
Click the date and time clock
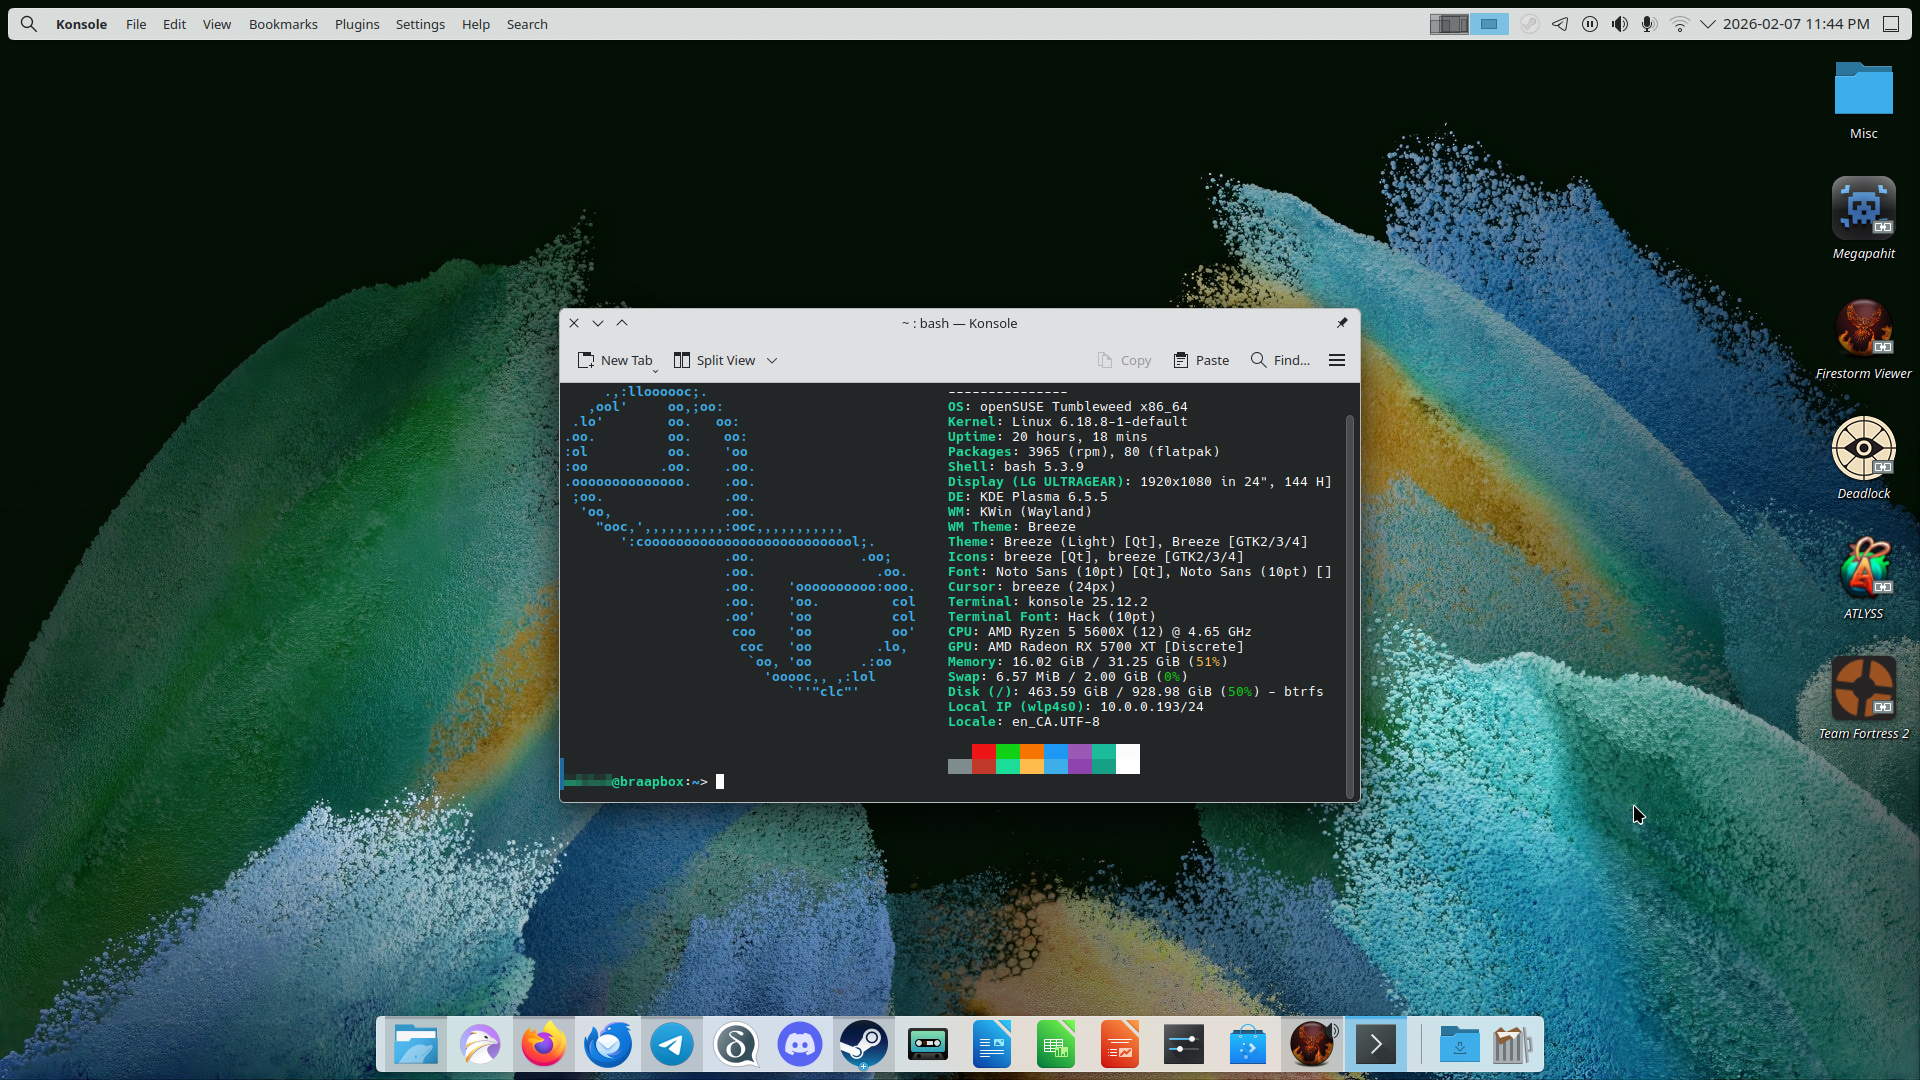(x=1796, y=24)
